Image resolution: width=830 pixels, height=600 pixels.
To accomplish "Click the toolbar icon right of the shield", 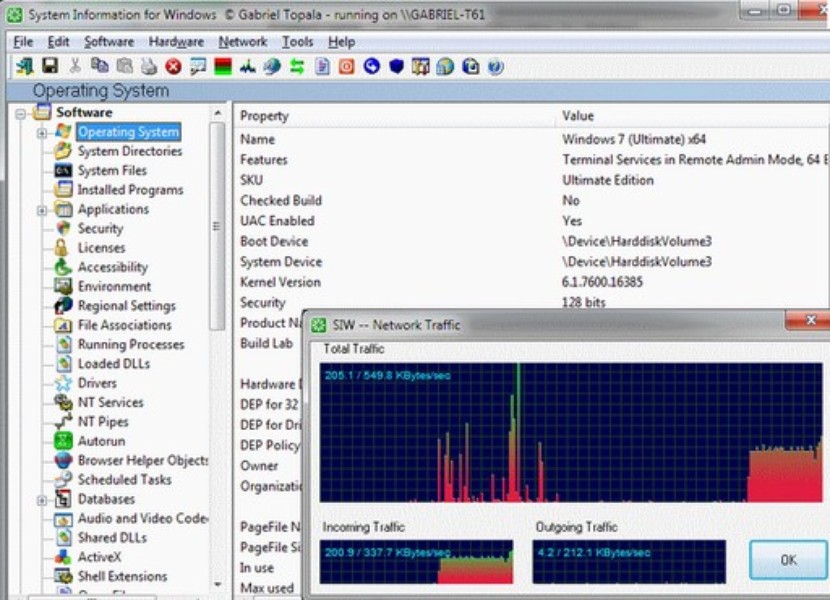I will pos(421,67).
